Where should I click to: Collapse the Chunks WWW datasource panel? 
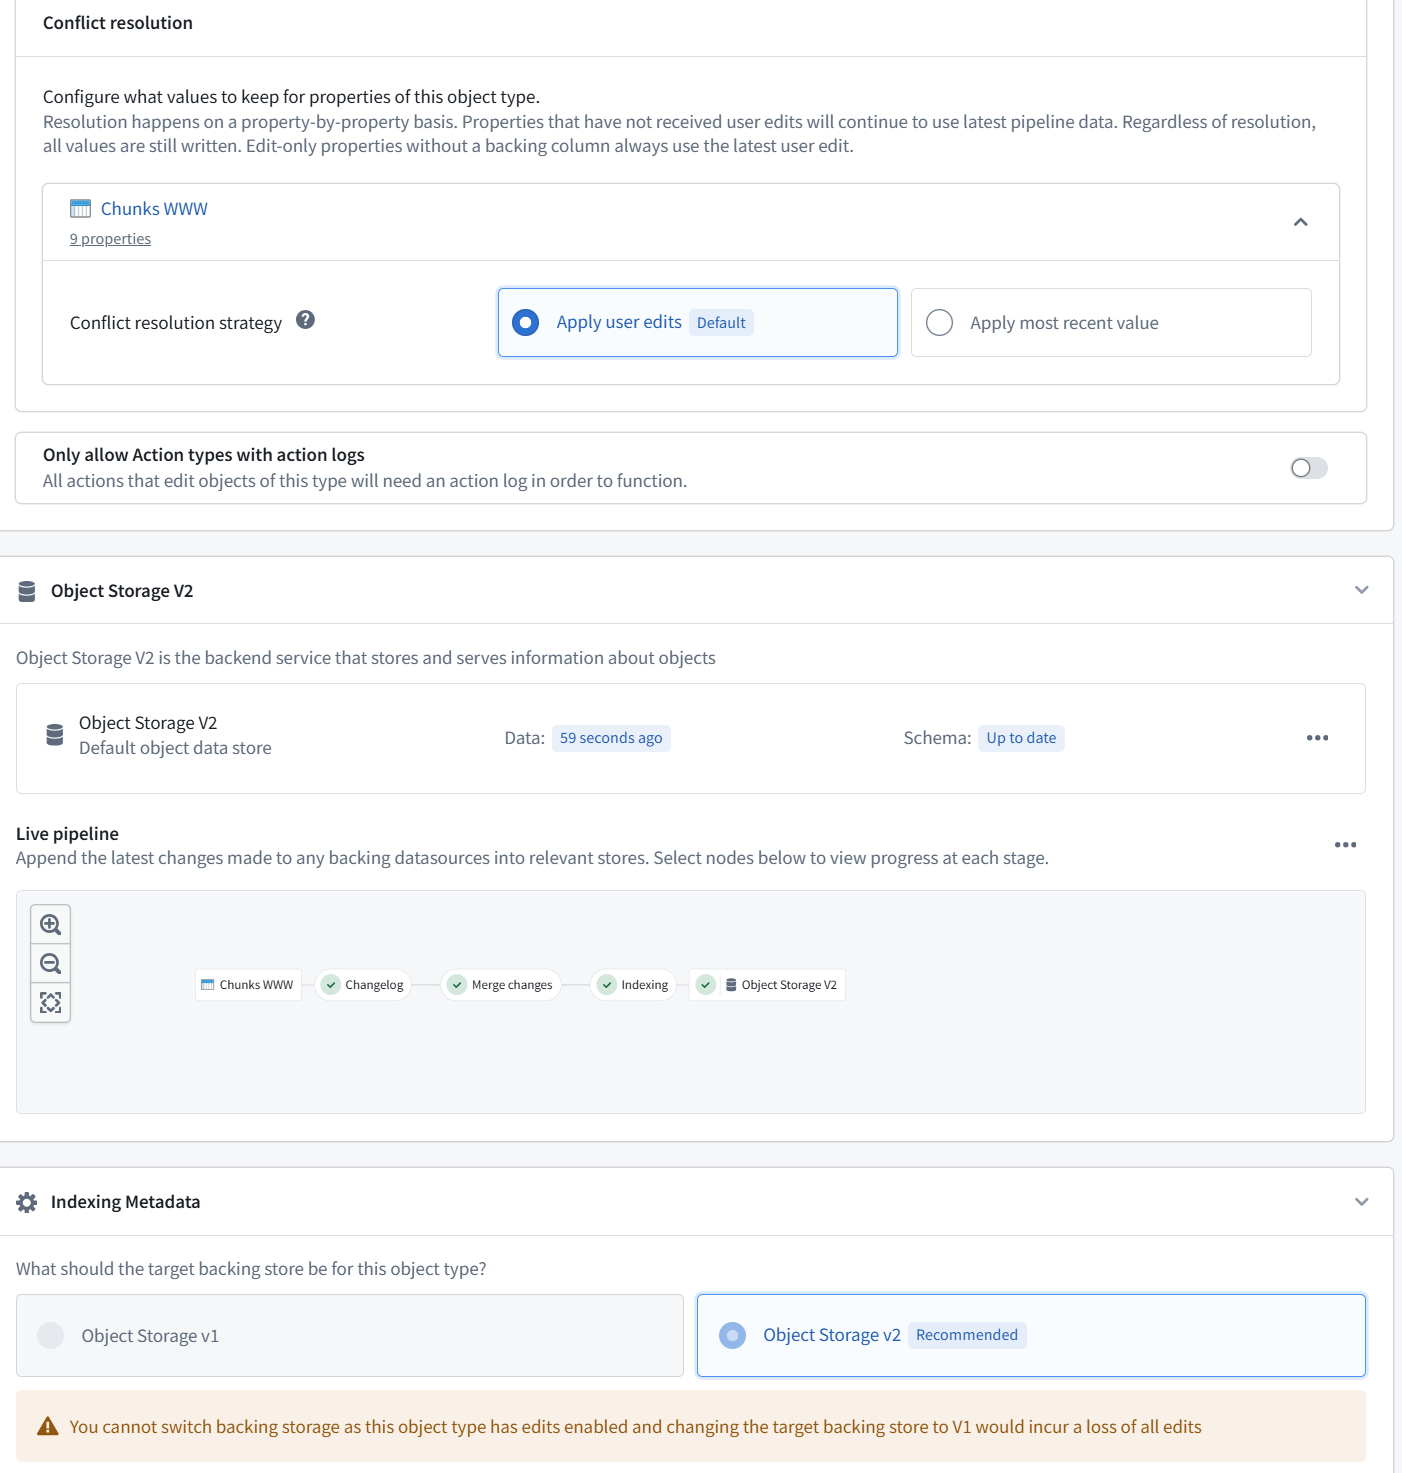[x=1301, y=222]
